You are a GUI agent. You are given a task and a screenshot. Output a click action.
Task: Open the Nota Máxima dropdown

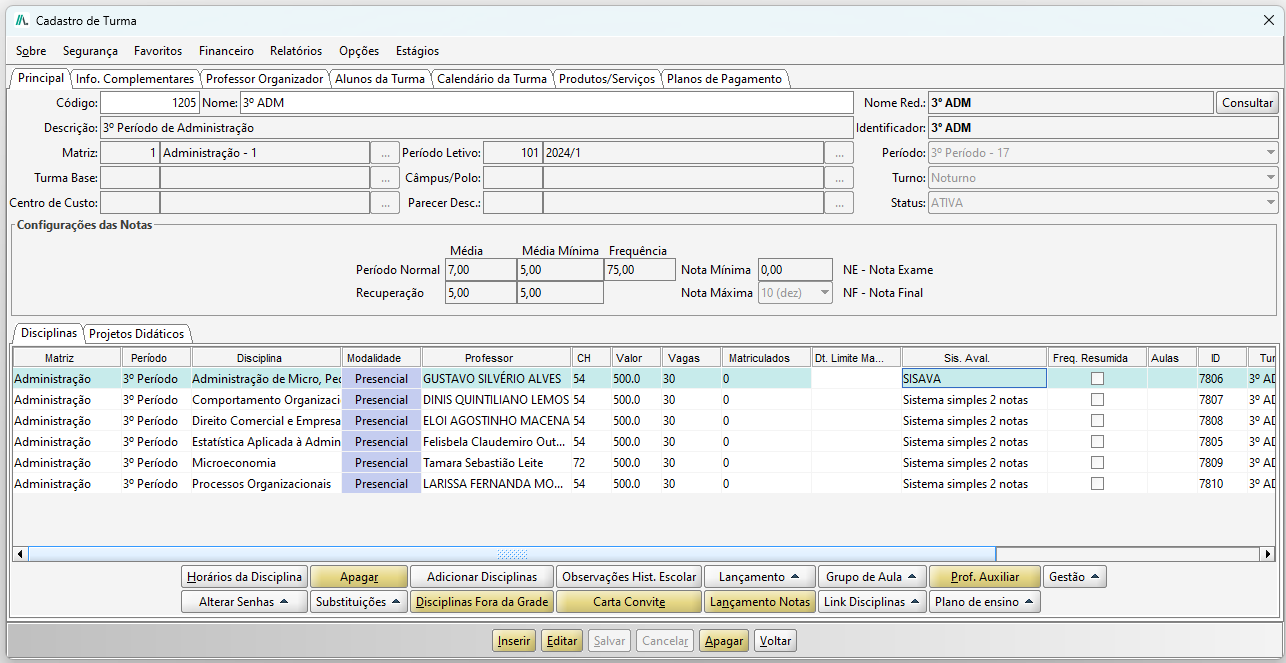[x=795, y=293]
